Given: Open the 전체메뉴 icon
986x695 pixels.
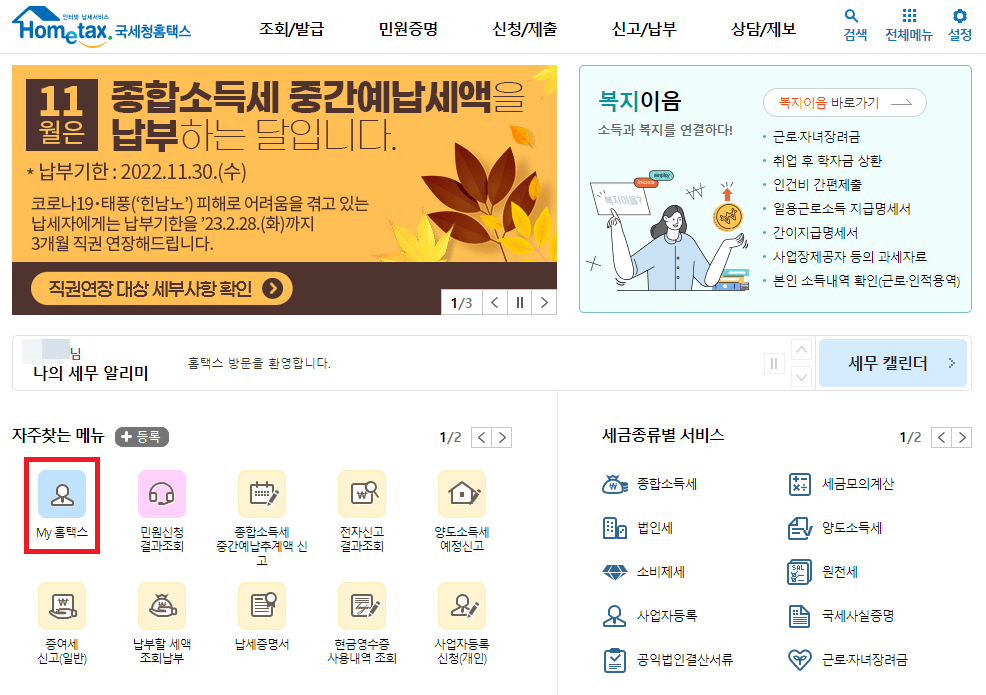Looking at the screenshot, I should point(911,24).
